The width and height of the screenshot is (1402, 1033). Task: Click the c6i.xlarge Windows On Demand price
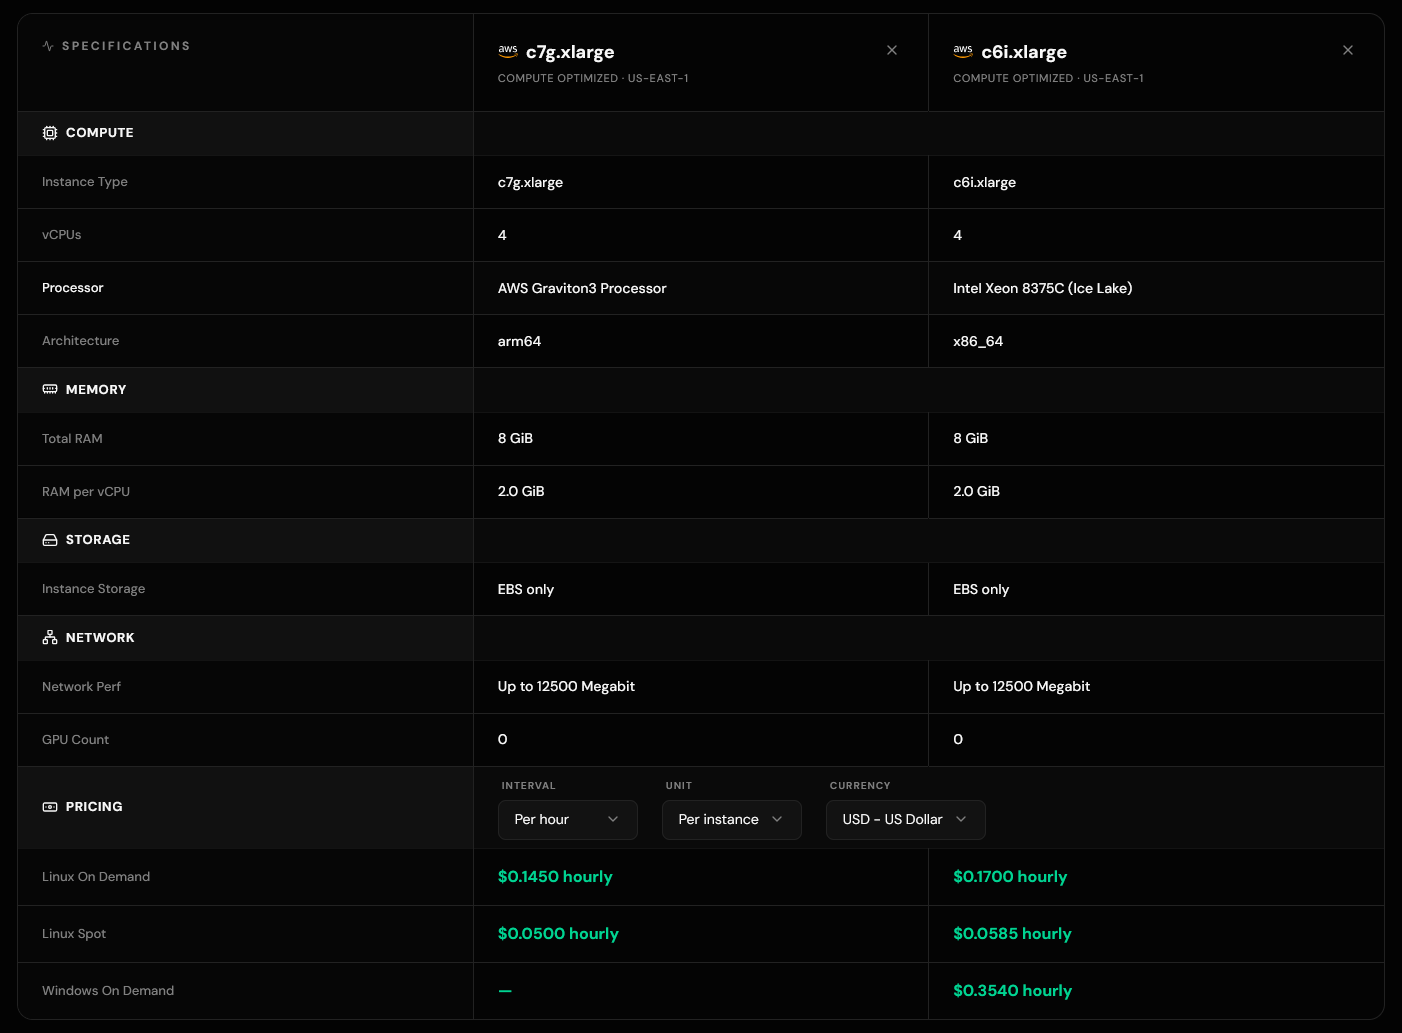[x=1012, y=990]
